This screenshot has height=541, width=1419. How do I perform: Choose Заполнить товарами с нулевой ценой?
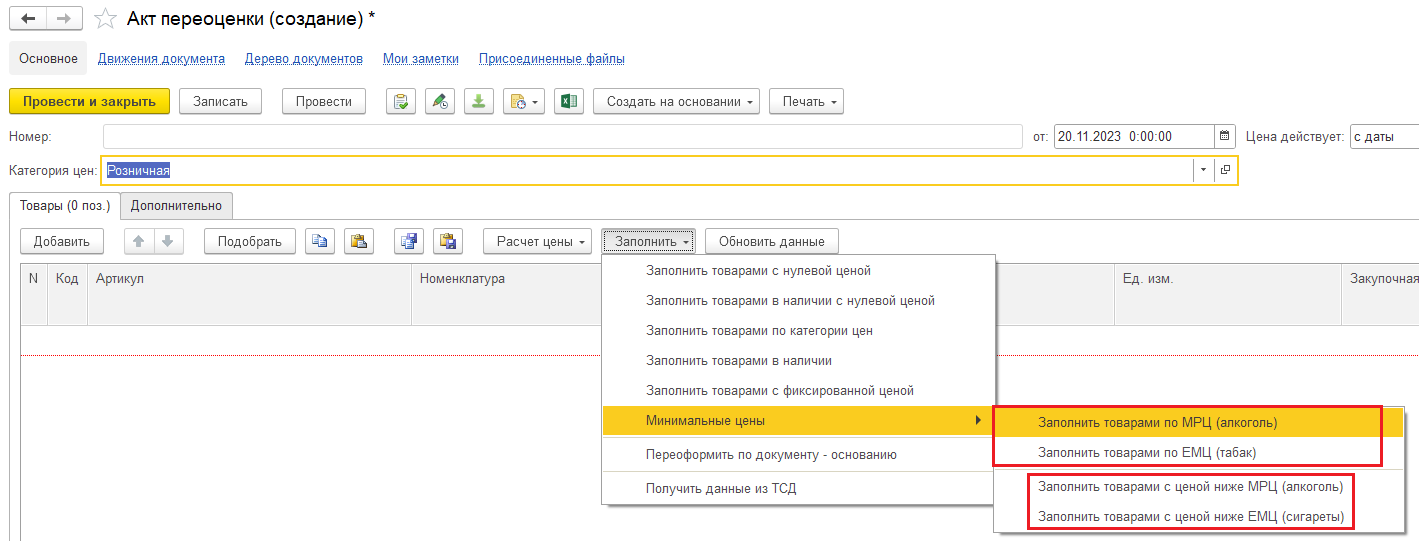click(758, 271)
